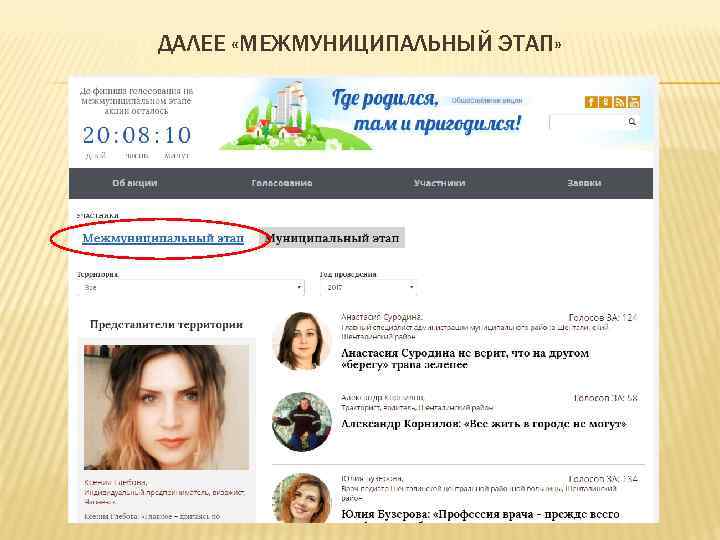Focus the site search input field
Viewport: 720px width, 540px height.
click(x=587, y=122)
